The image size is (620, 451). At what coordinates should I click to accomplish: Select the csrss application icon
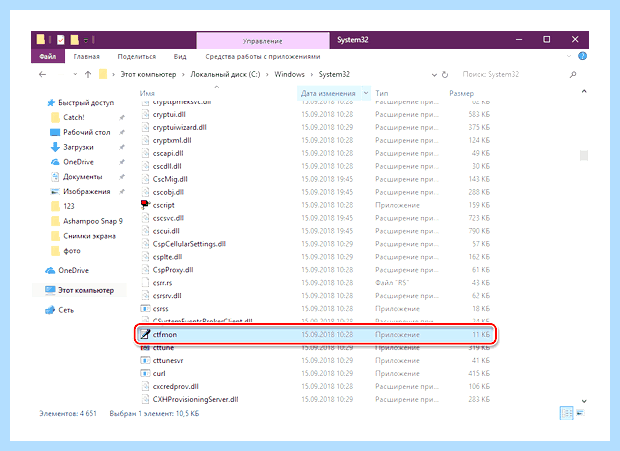pyautogui.click(x=146, y=308)
